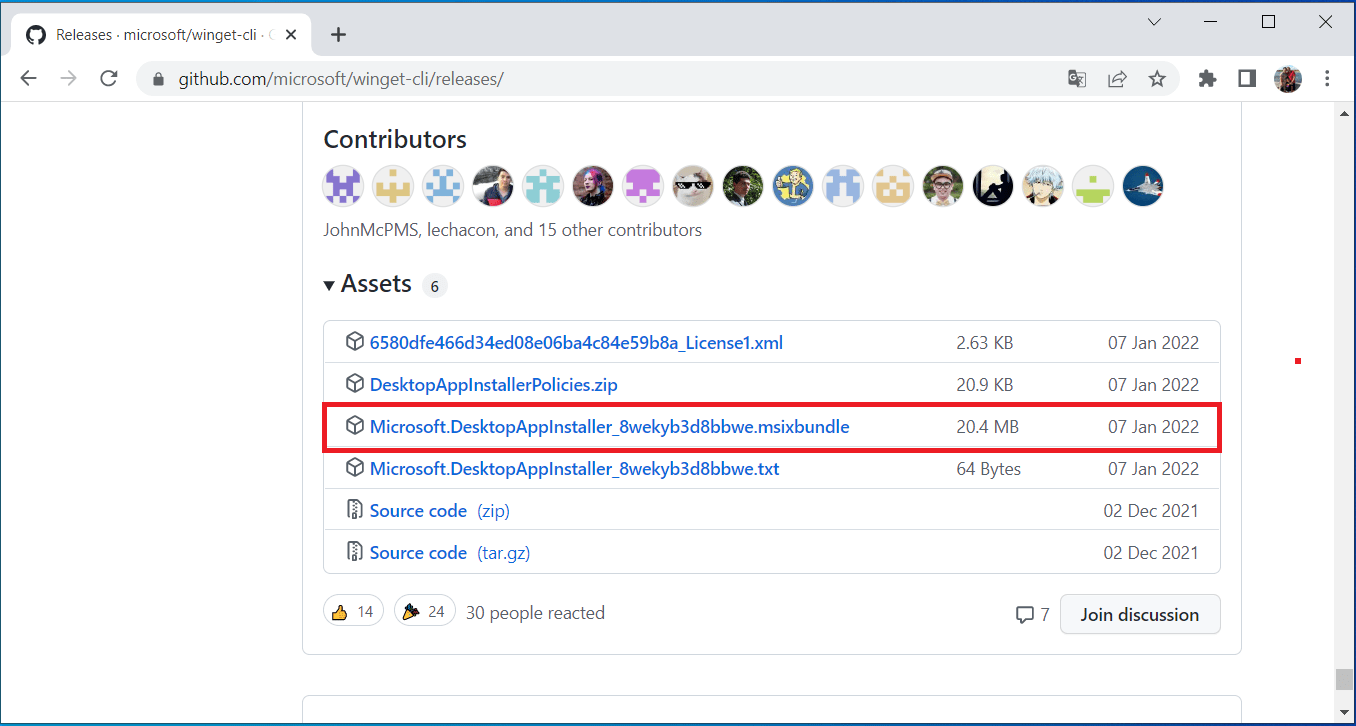Open the Extensions puzzle icon
Viewport: 1356px width, 726px height.
[1207, 78]
